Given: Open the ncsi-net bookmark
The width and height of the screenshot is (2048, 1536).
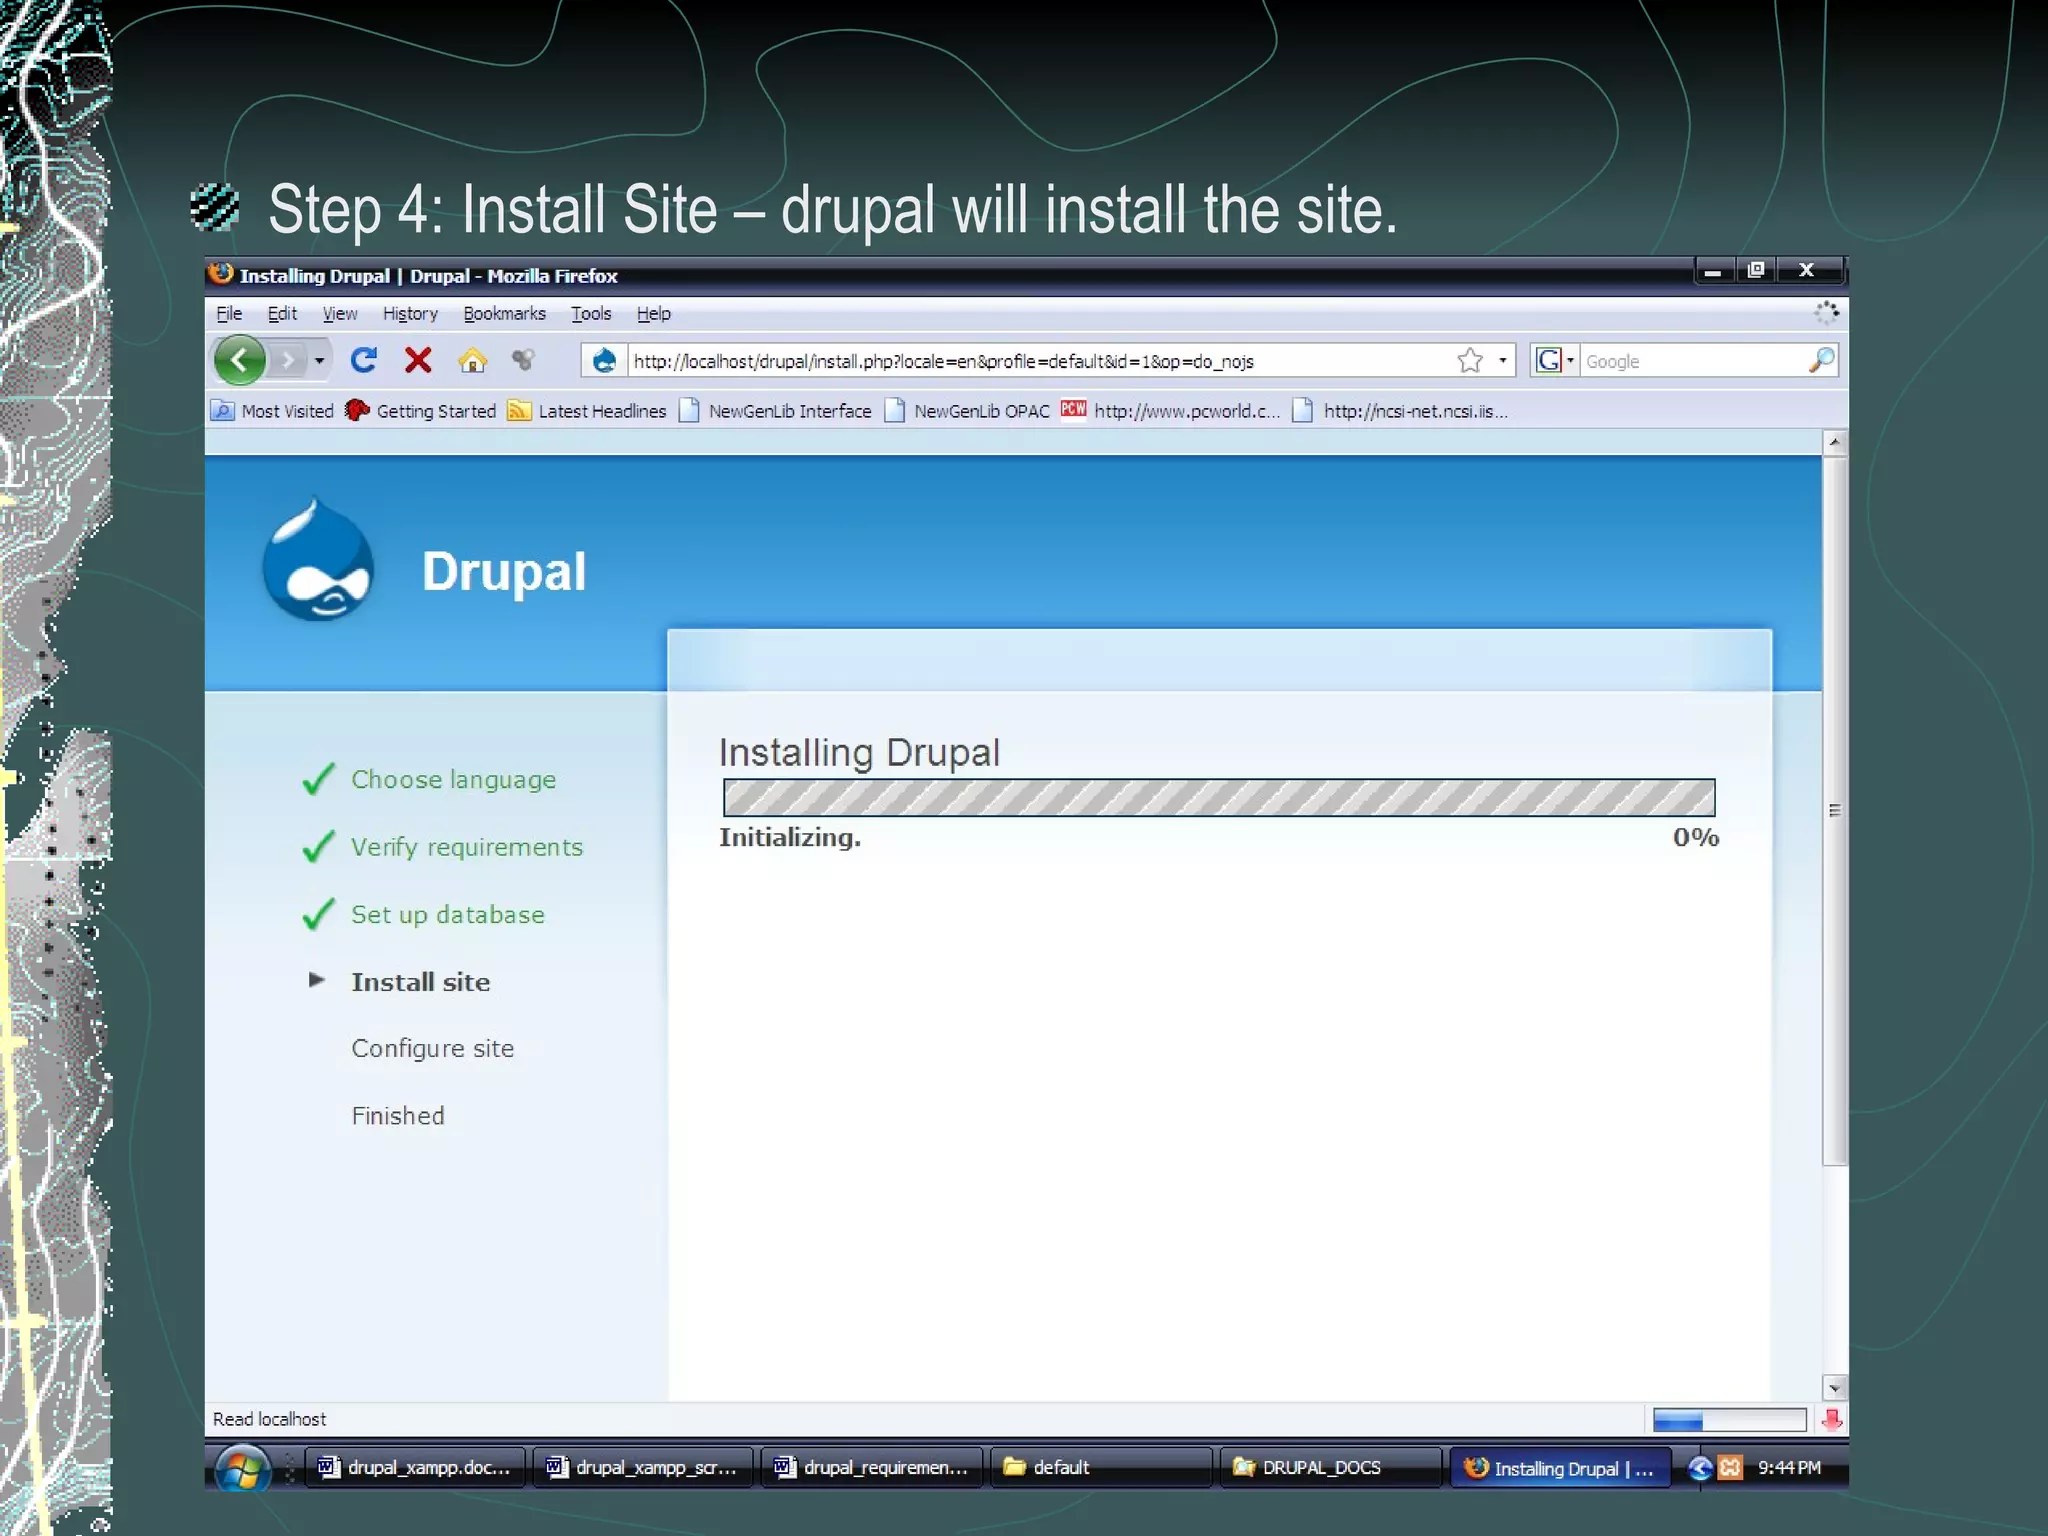Looking at the screenshot, I should (x=1400, y=411).
